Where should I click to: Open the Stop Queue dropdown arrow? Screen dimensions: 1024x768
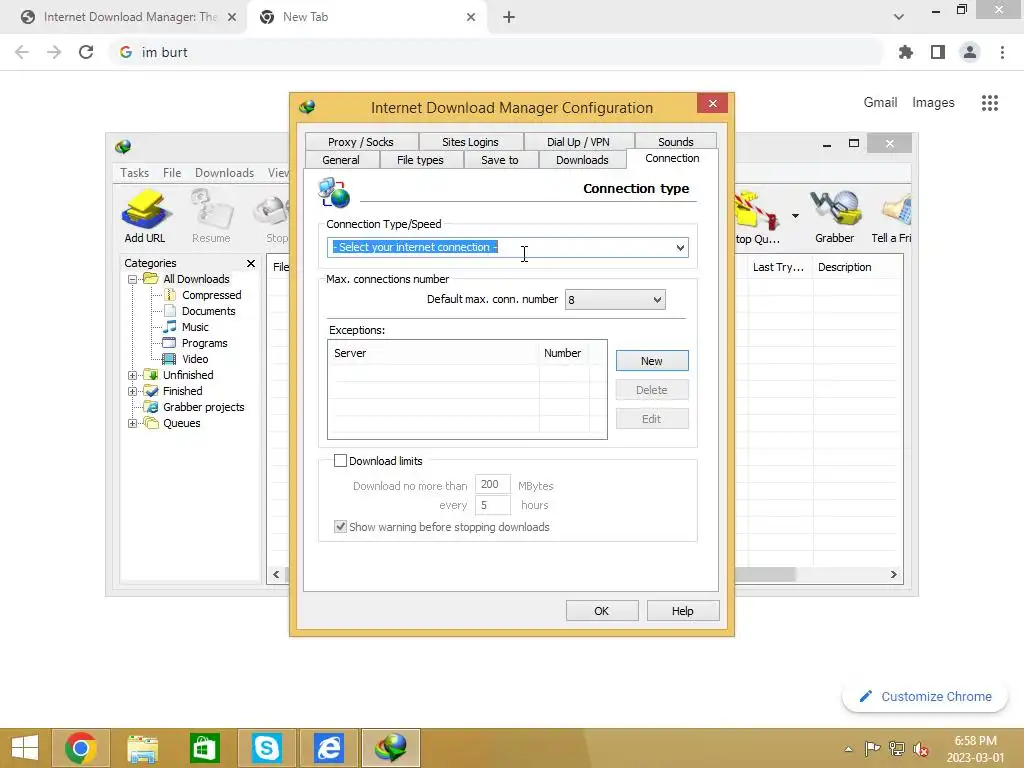(795, 216)
